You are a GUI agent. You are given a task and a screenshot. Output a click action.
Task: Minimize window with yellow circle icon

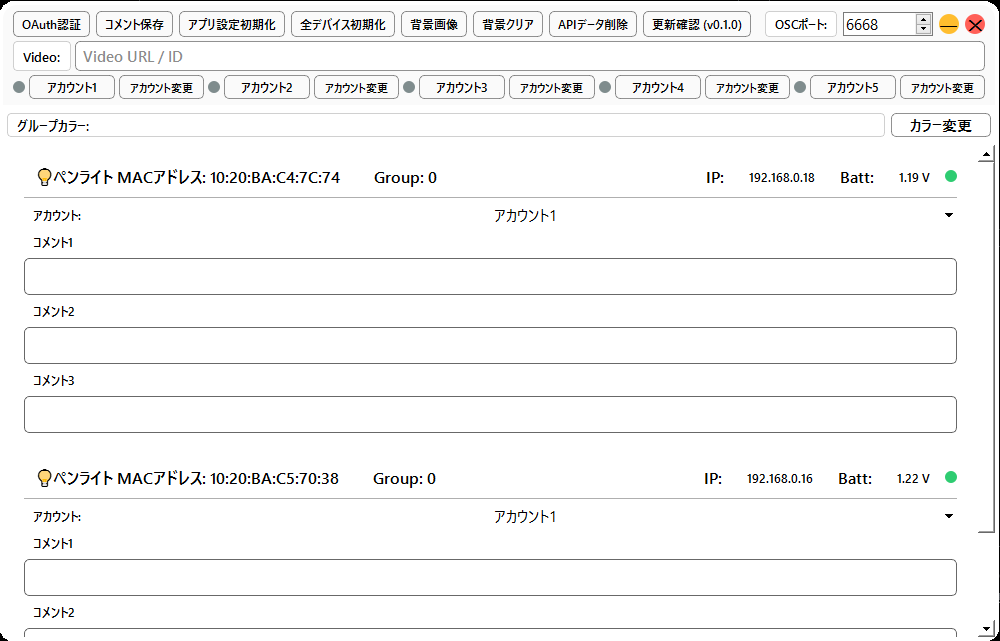point(949,25)
